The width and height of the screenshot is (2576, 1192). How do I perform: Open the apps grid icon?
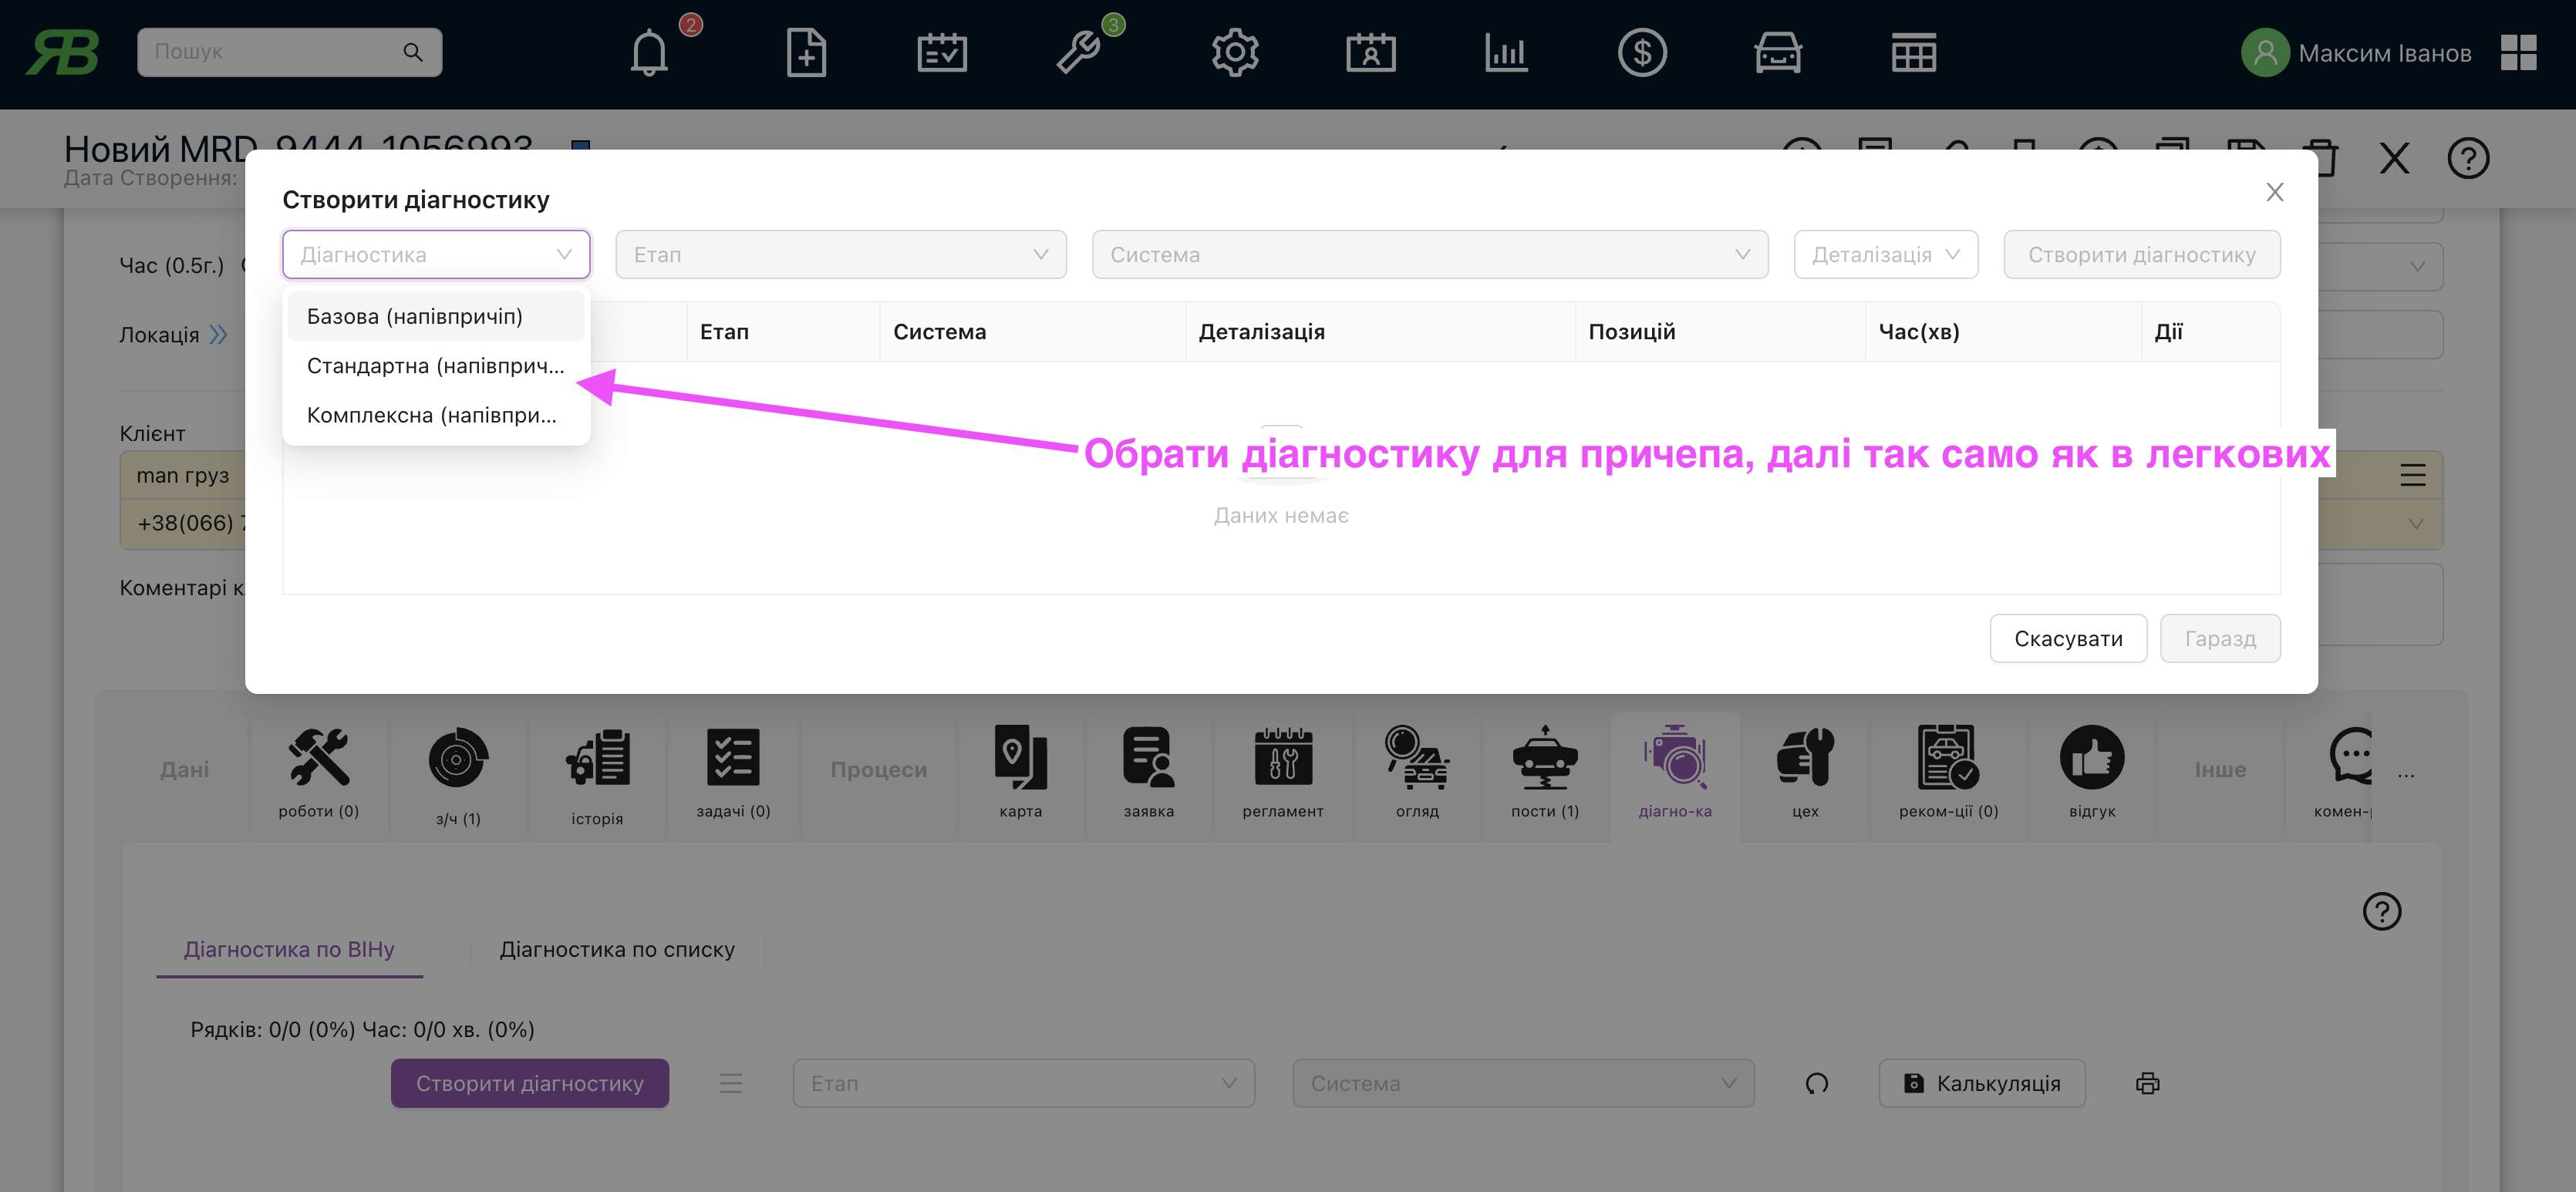point(2518,53)
